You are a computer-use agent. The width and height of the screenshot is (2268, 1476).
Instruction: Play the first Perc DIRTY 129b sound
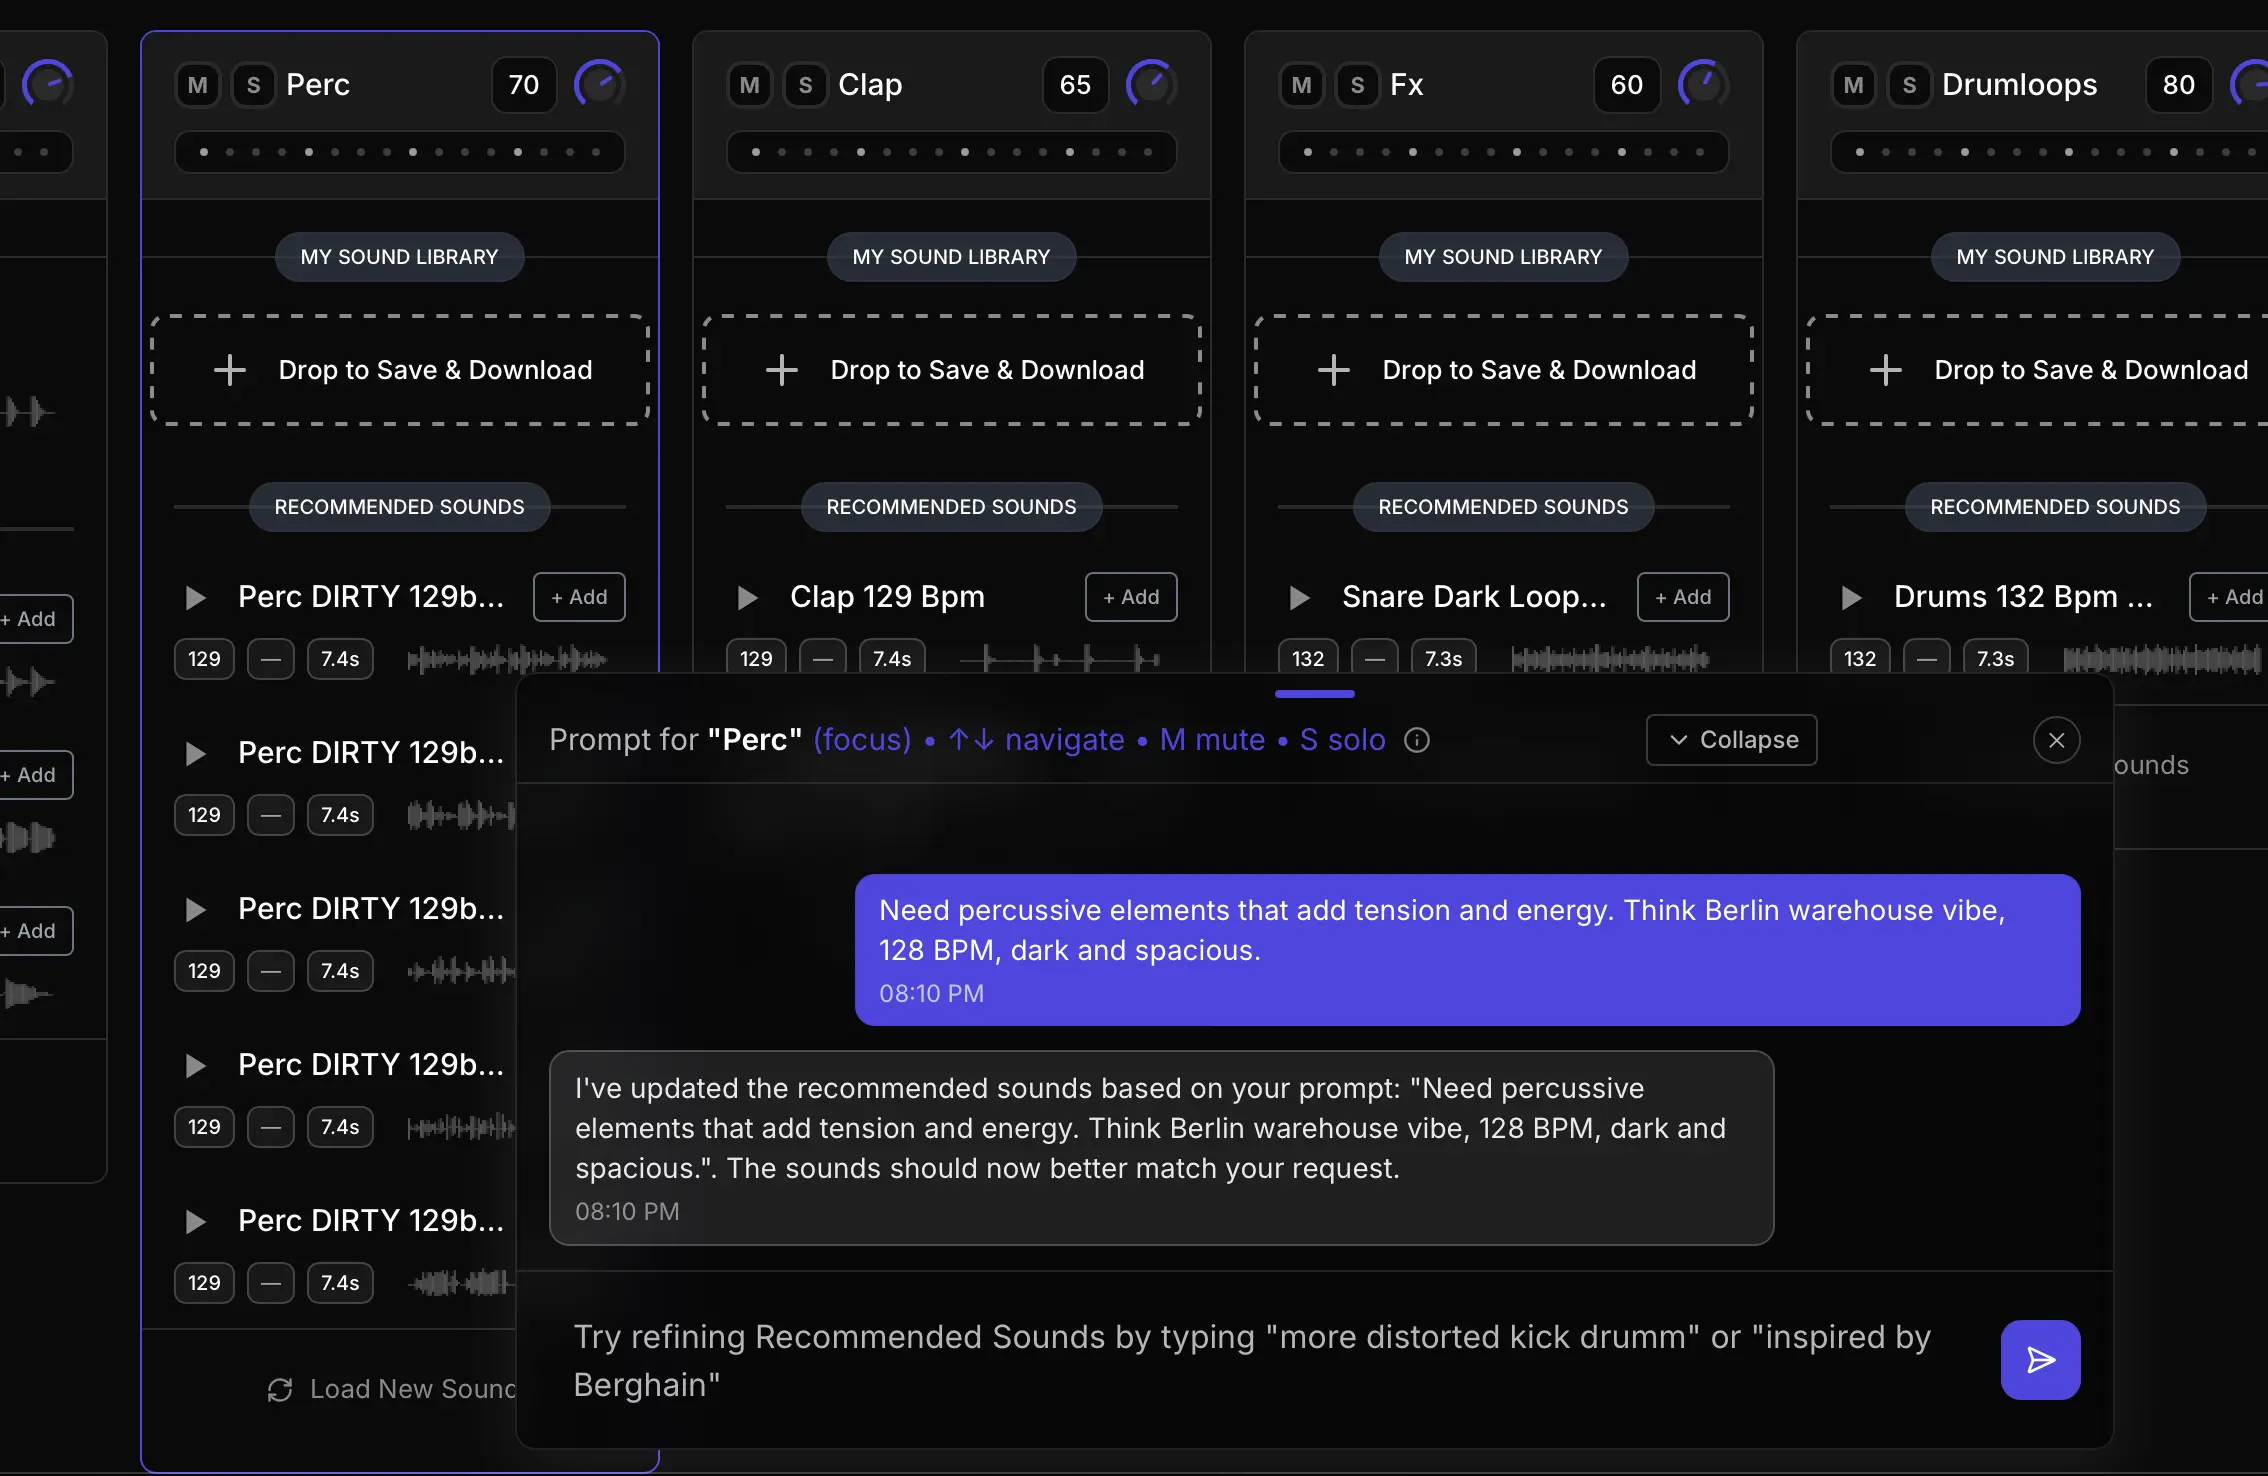coord(195,597)
